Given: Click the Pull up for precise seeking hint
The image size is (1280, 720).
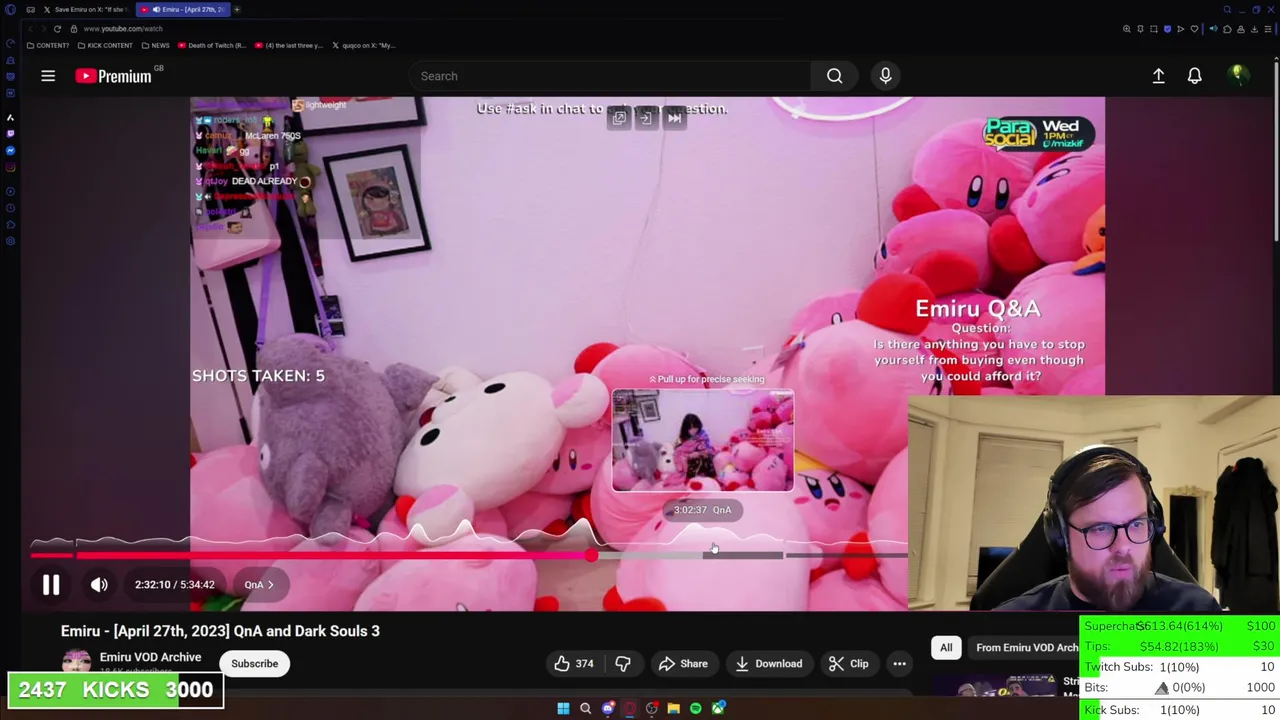Looking at the screenshot, I should tap(706, 379).
